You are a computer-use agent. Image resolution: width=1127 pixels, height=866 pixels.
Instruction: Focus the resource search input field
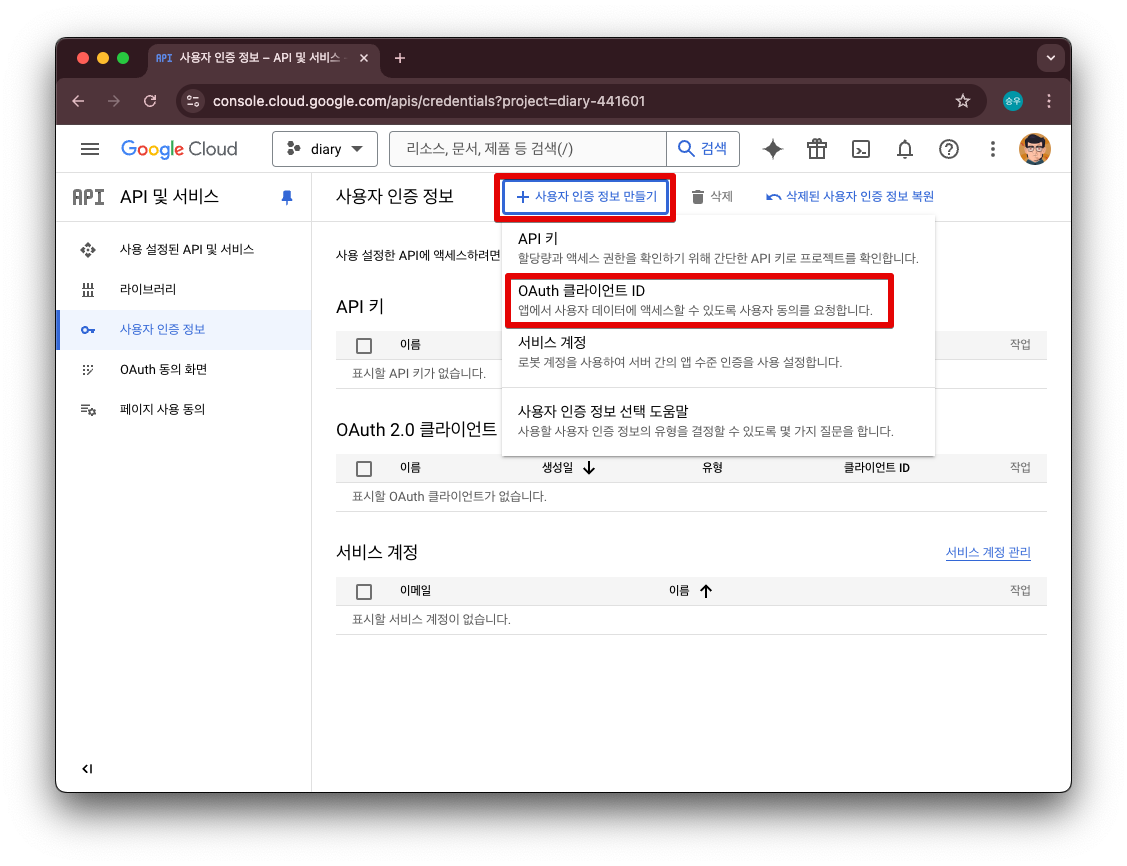tap(528, 149)
